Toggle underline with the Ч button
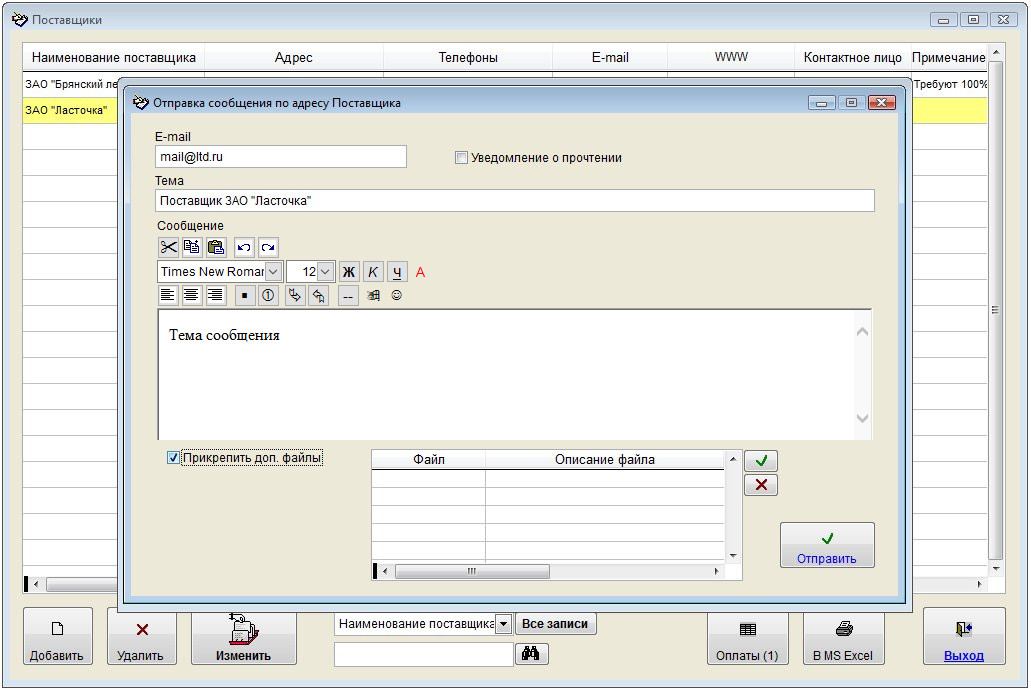 (397, 272)
